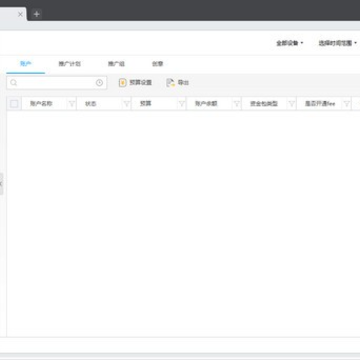Viewport: 360px width, 360px height.
Task: Switch to the 创意 tab
Action: pos(157,64)
